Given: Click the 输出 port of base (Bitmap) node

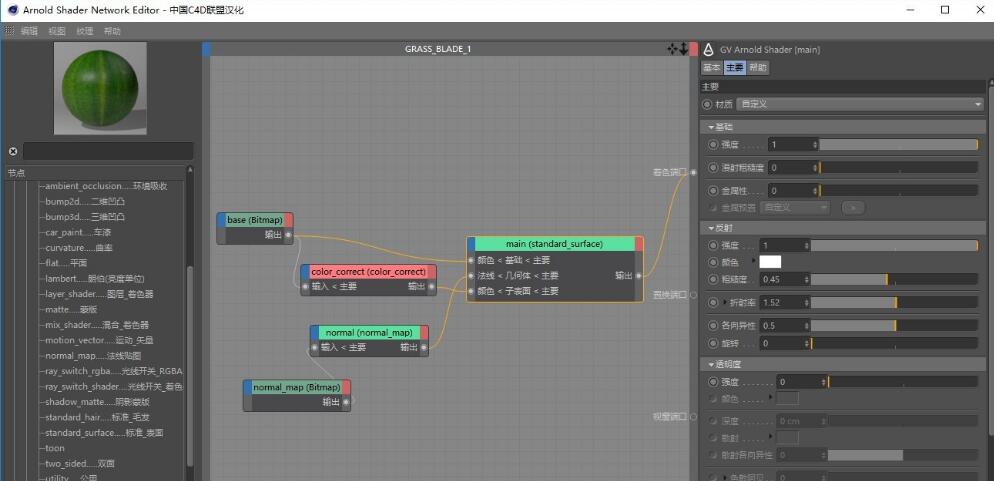Looking at the screenshot, I should [288, 235].
